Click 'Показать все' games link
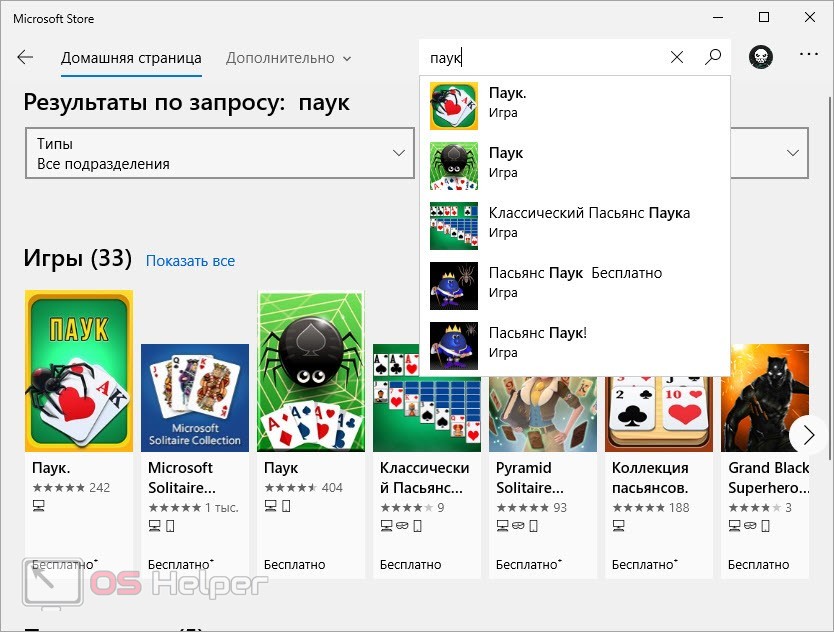 point(190,261)
